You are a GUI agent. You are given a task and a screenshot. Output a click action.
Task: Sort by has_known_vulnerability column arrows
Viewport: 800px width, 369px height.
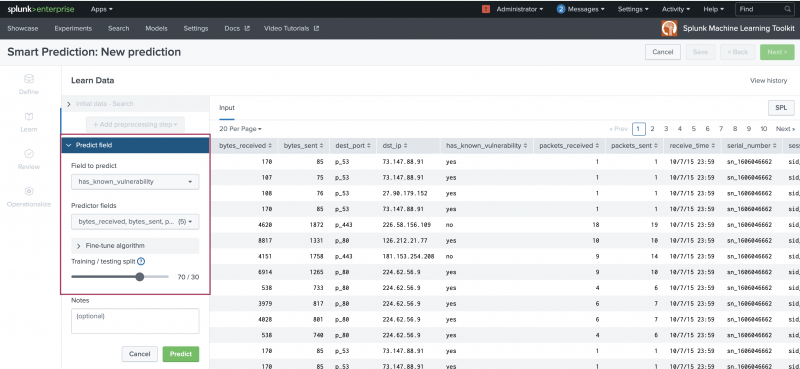pos(526,146)
